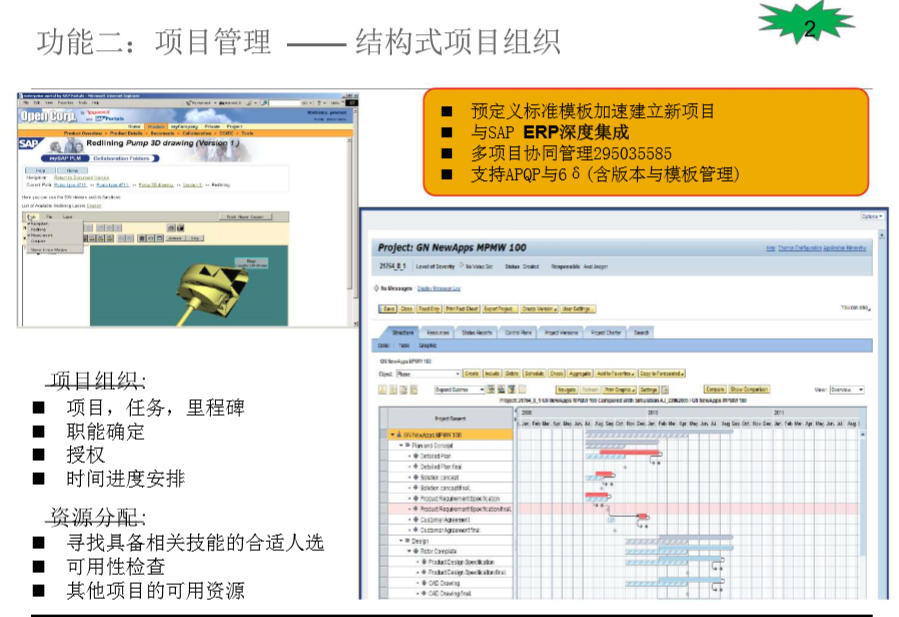Click the Navigate button above Gantt chart

click(x=566, y=390)
